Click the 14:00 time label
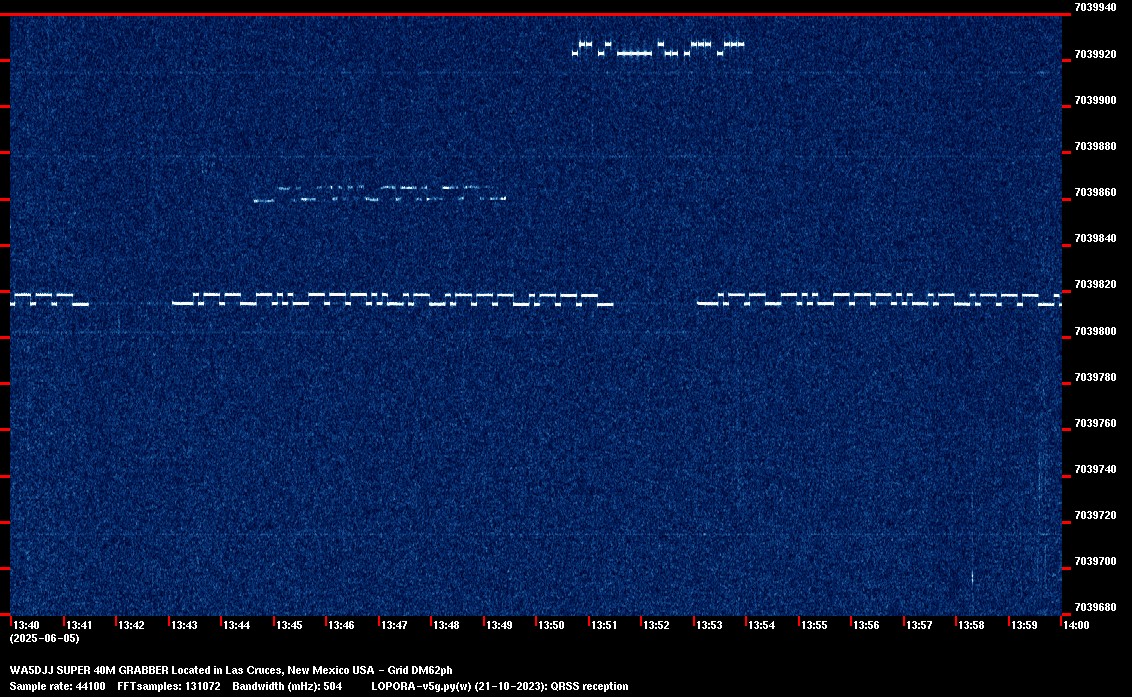The width and height of the screenshot is (1132, 697). point(1076,625)
